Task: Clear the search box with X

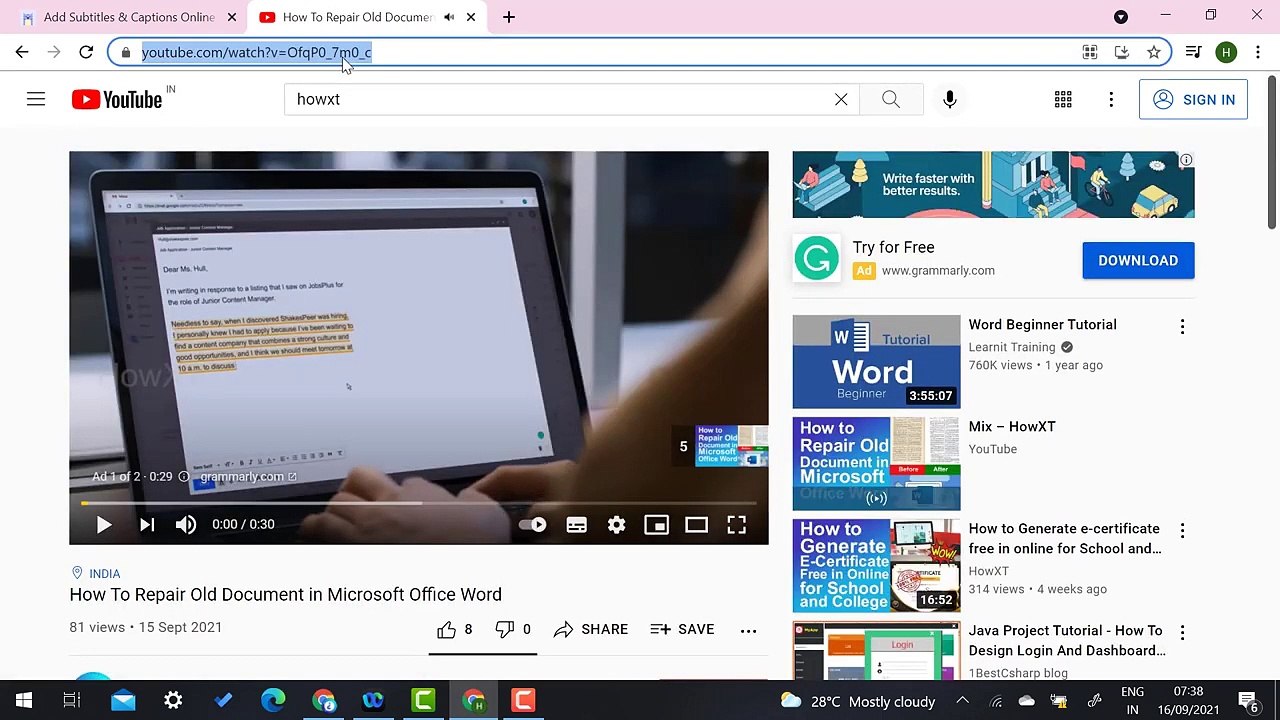Action: tap(841, 99)
